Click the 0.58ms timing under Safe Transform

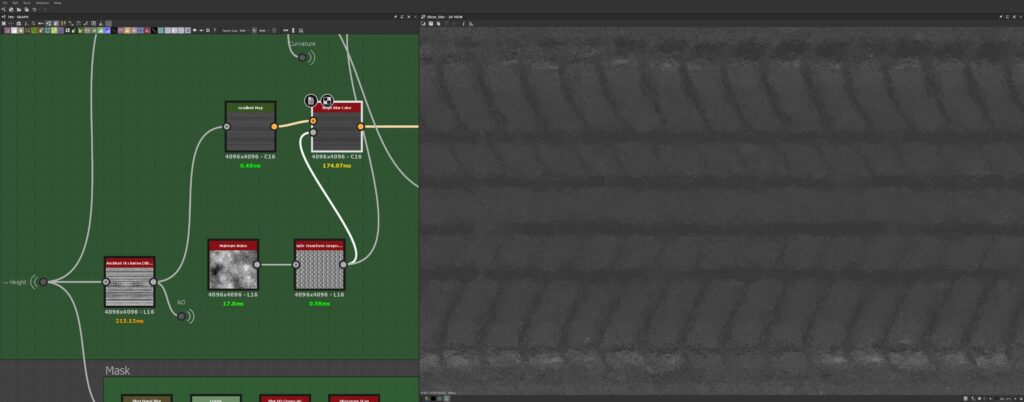pyautogui.click(x=319, y=303)
